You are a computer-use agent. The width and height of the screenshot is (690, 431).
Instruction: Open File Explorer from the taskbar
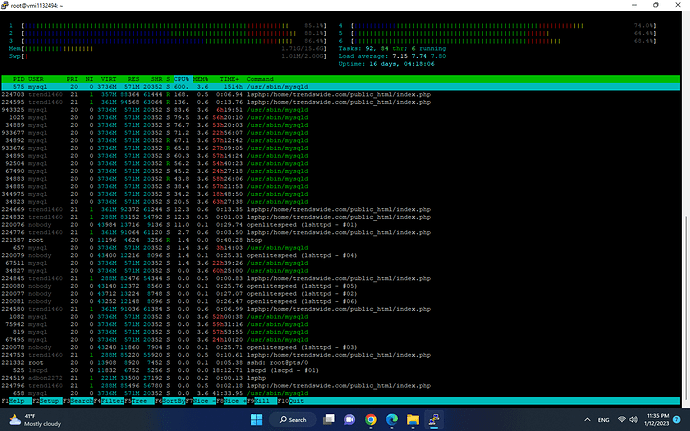[413, 420]
